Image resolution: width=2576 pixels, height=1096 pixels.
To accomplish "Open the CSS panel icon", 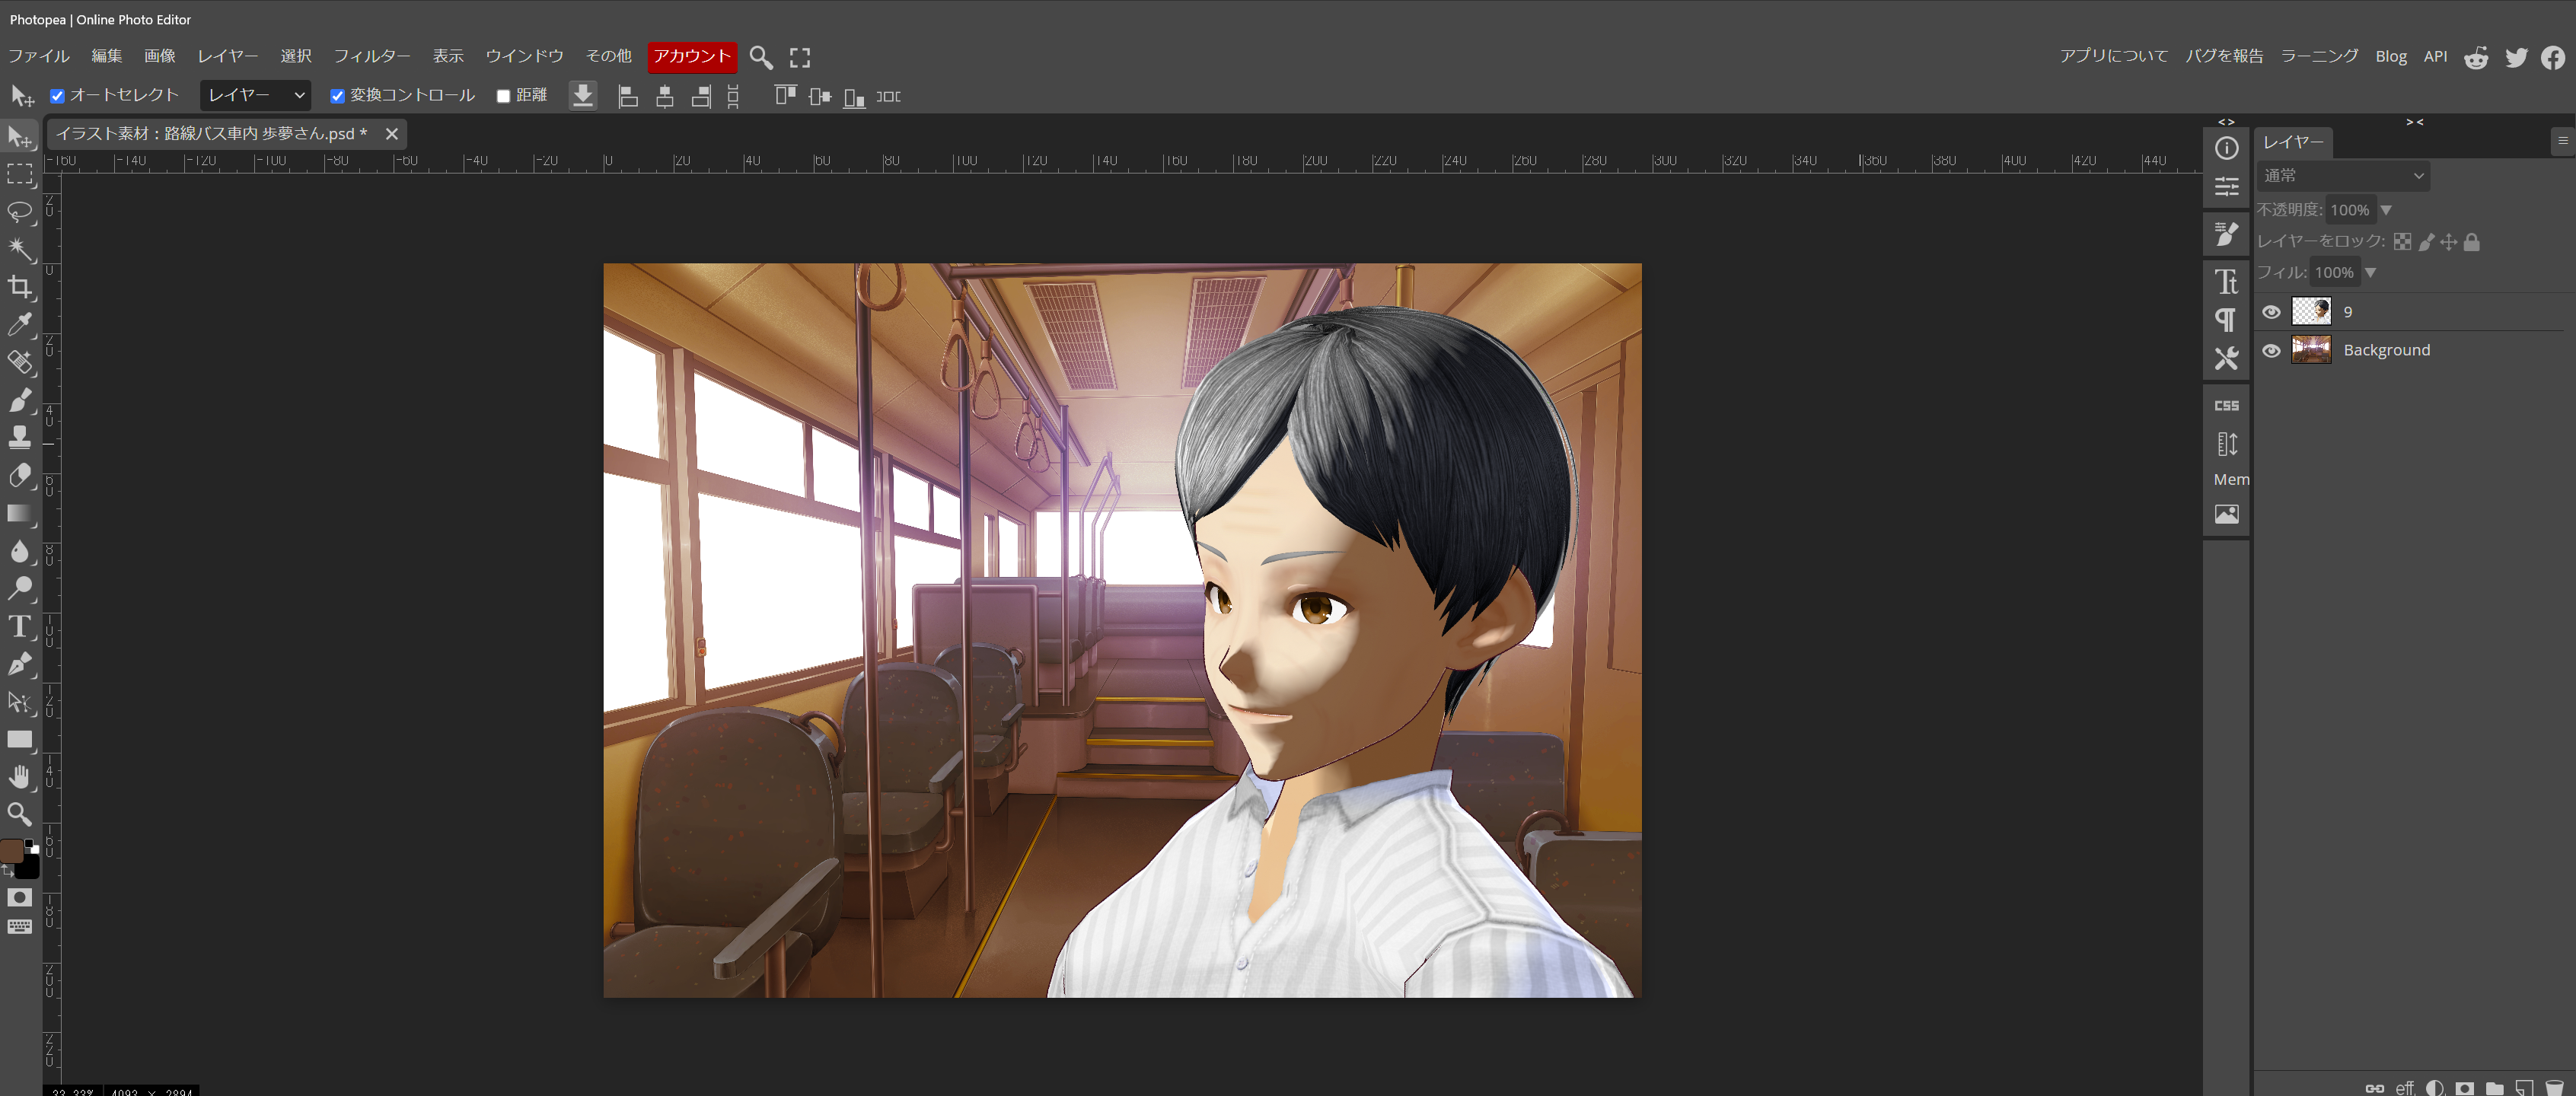I will pos(2226,405).
